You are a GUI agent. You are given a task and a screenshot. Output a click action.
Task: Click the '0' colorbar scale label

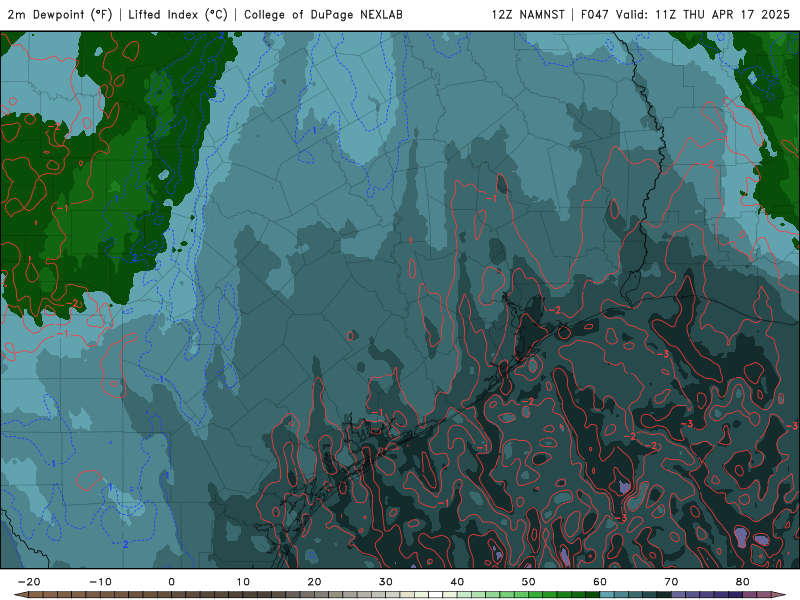tap(171, 582)
